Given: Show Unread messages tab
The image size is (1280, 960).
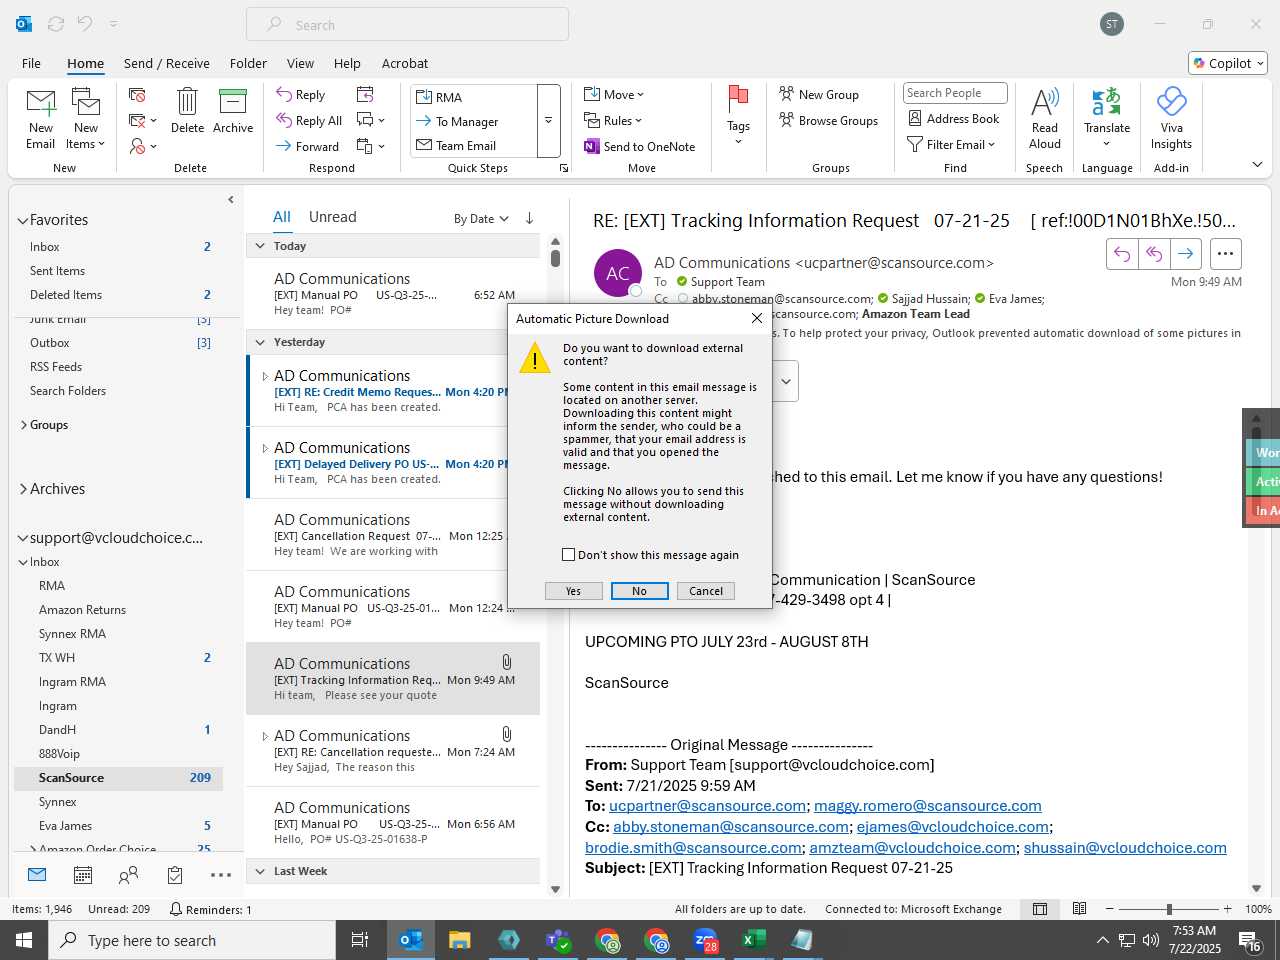Looking at the screenshot, I should (333, 217).
